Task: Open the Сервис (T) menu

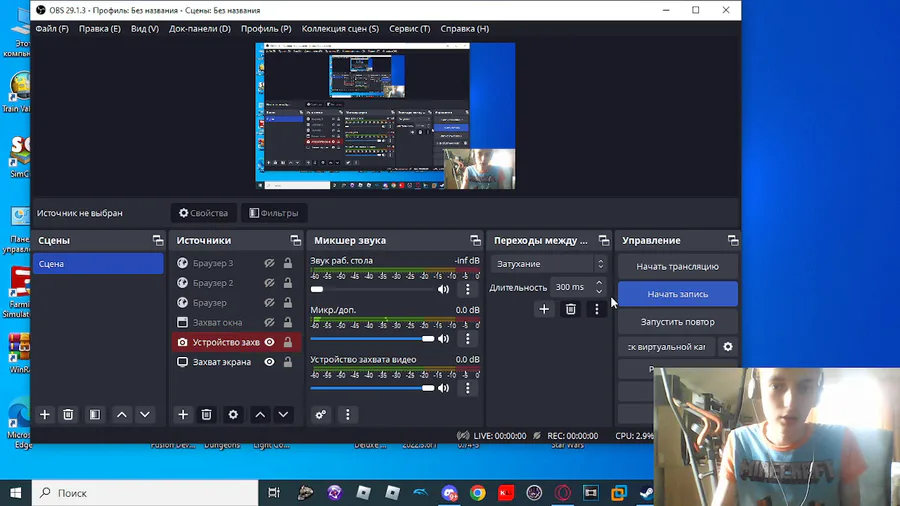Action: coord(410,29)
